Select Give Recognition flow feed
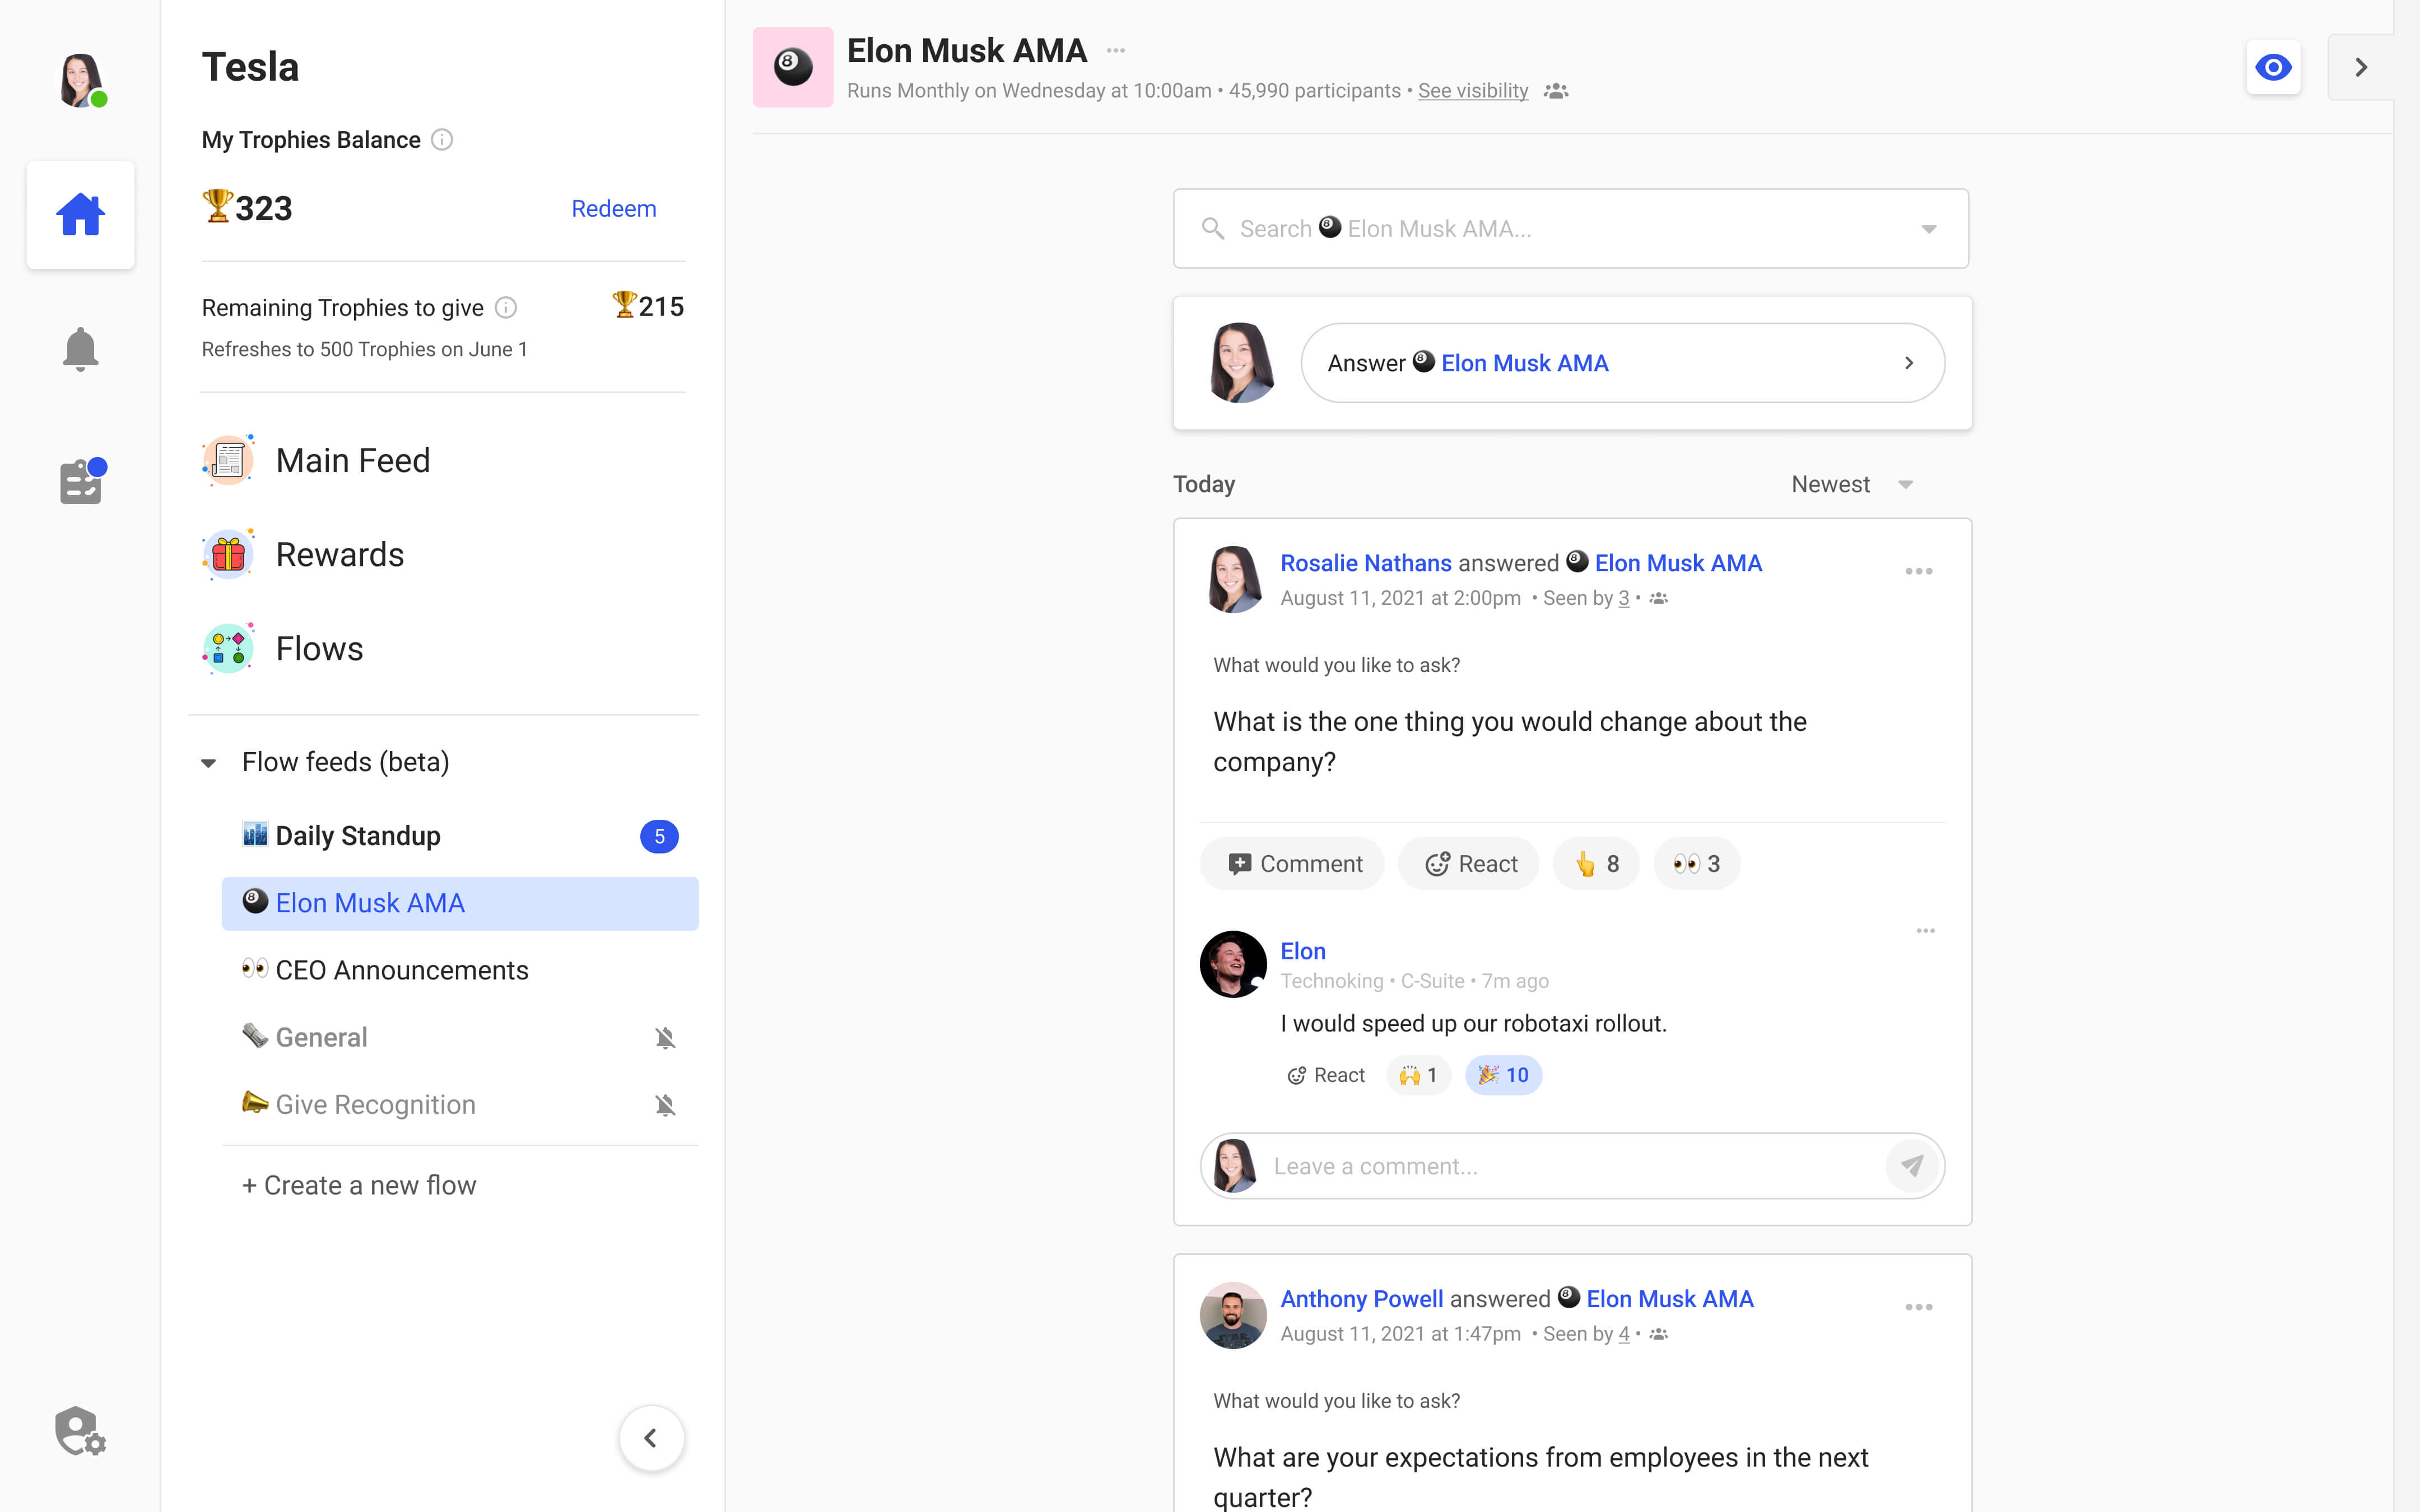The width and height of the screenshot is (2420, 1512). [x=460, y=1105]
